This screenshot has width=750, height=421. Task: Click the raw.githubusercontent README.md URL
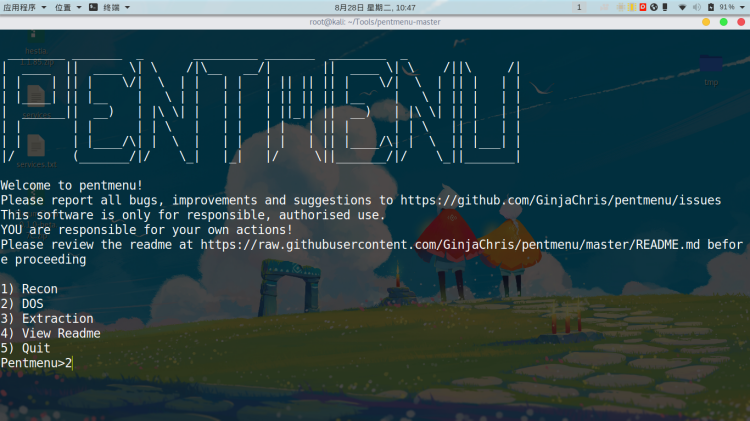coord(450,244)
